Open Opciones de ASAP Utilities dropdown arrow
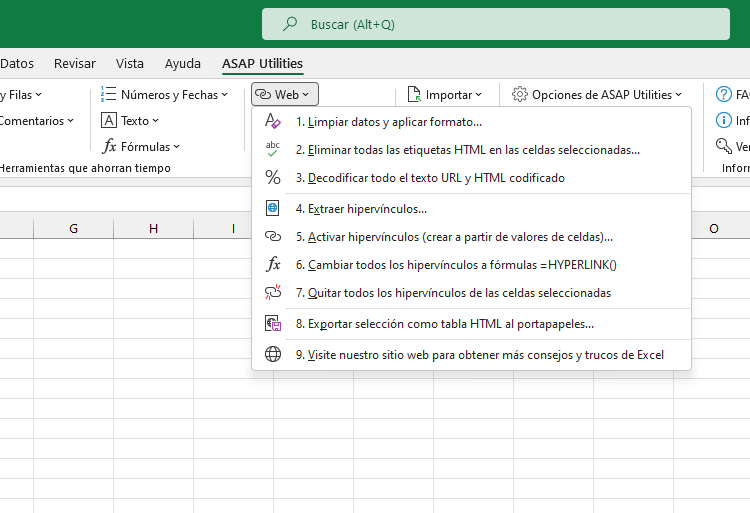The width and height of the screenshot is (750, 513). coord(678,95)
